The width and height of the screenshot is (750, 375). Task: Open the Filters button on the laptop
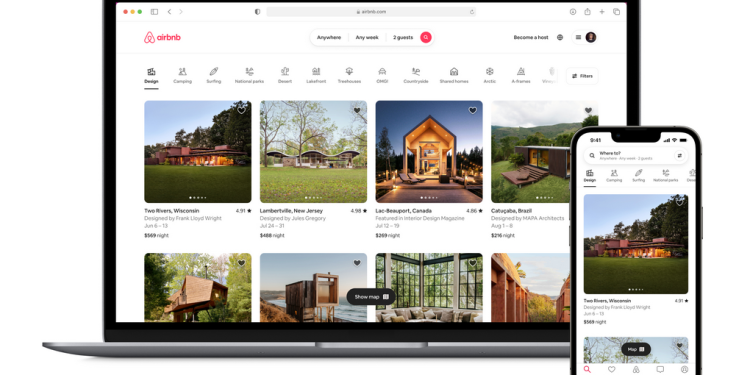pos(582,76)
